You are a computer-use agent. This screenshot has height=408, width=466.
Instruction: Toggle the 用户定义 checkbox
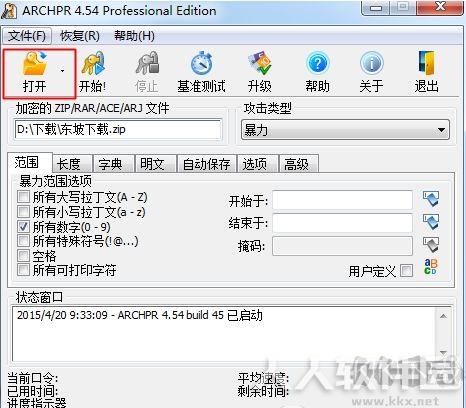[x=407, y=271]
